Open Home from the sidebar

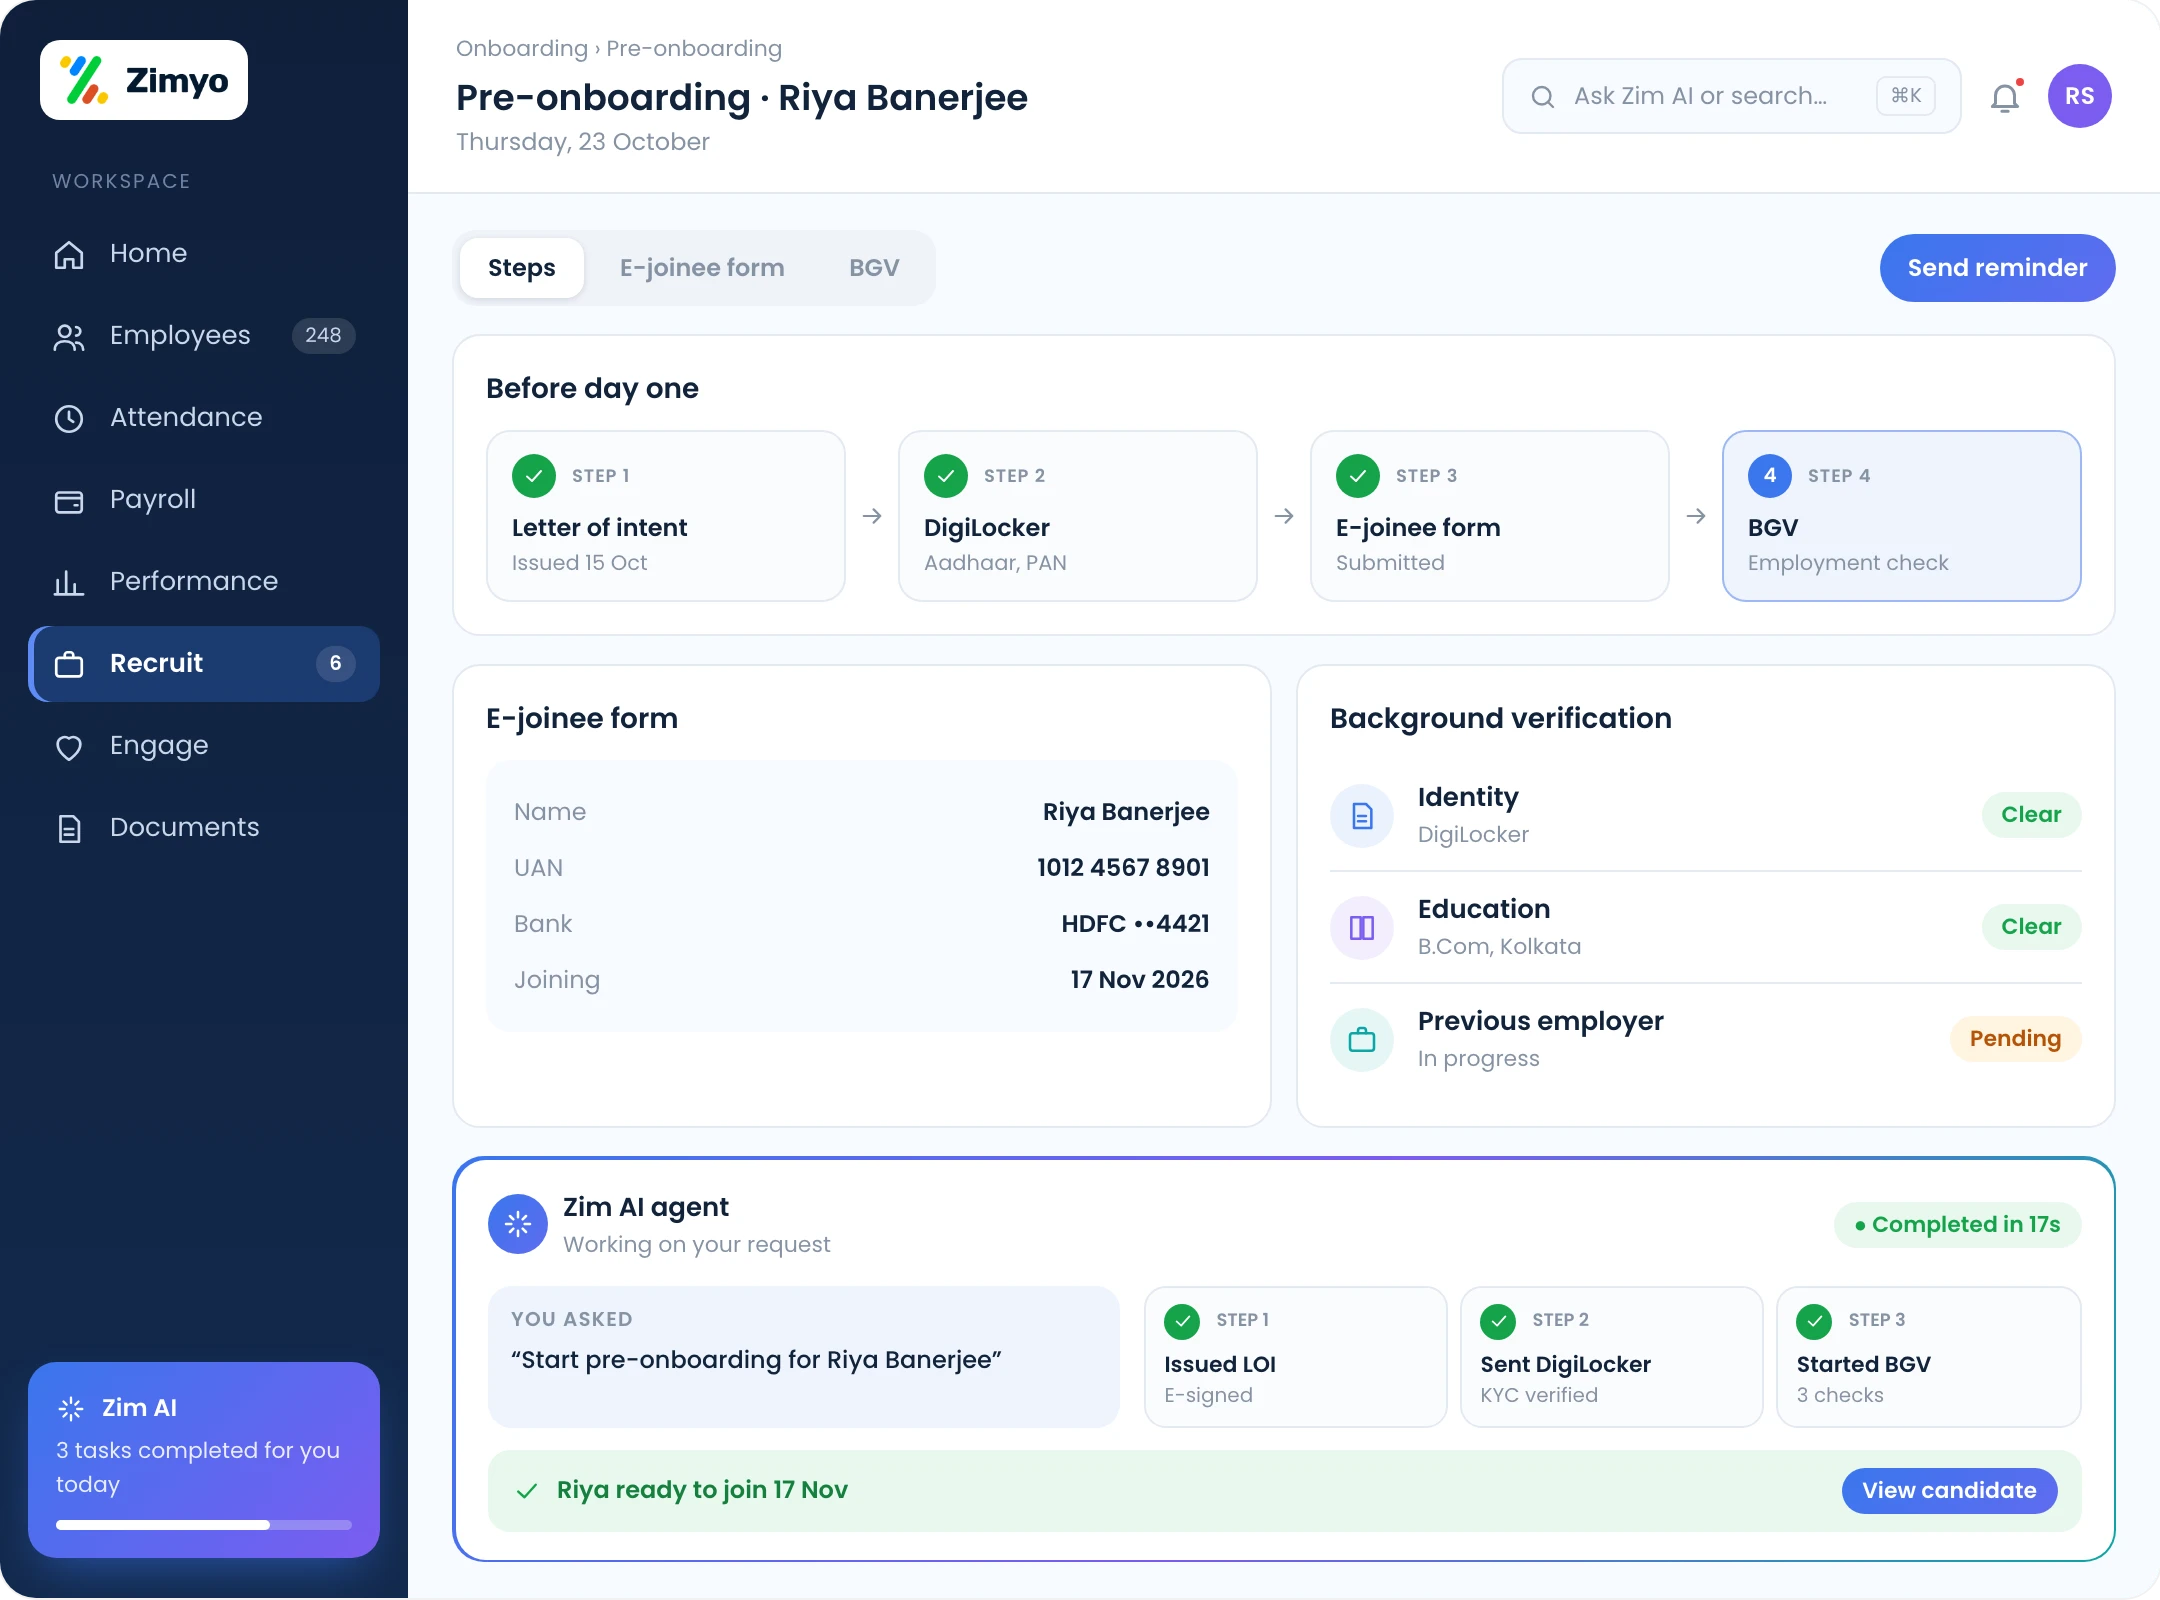(x=204, y=254)
